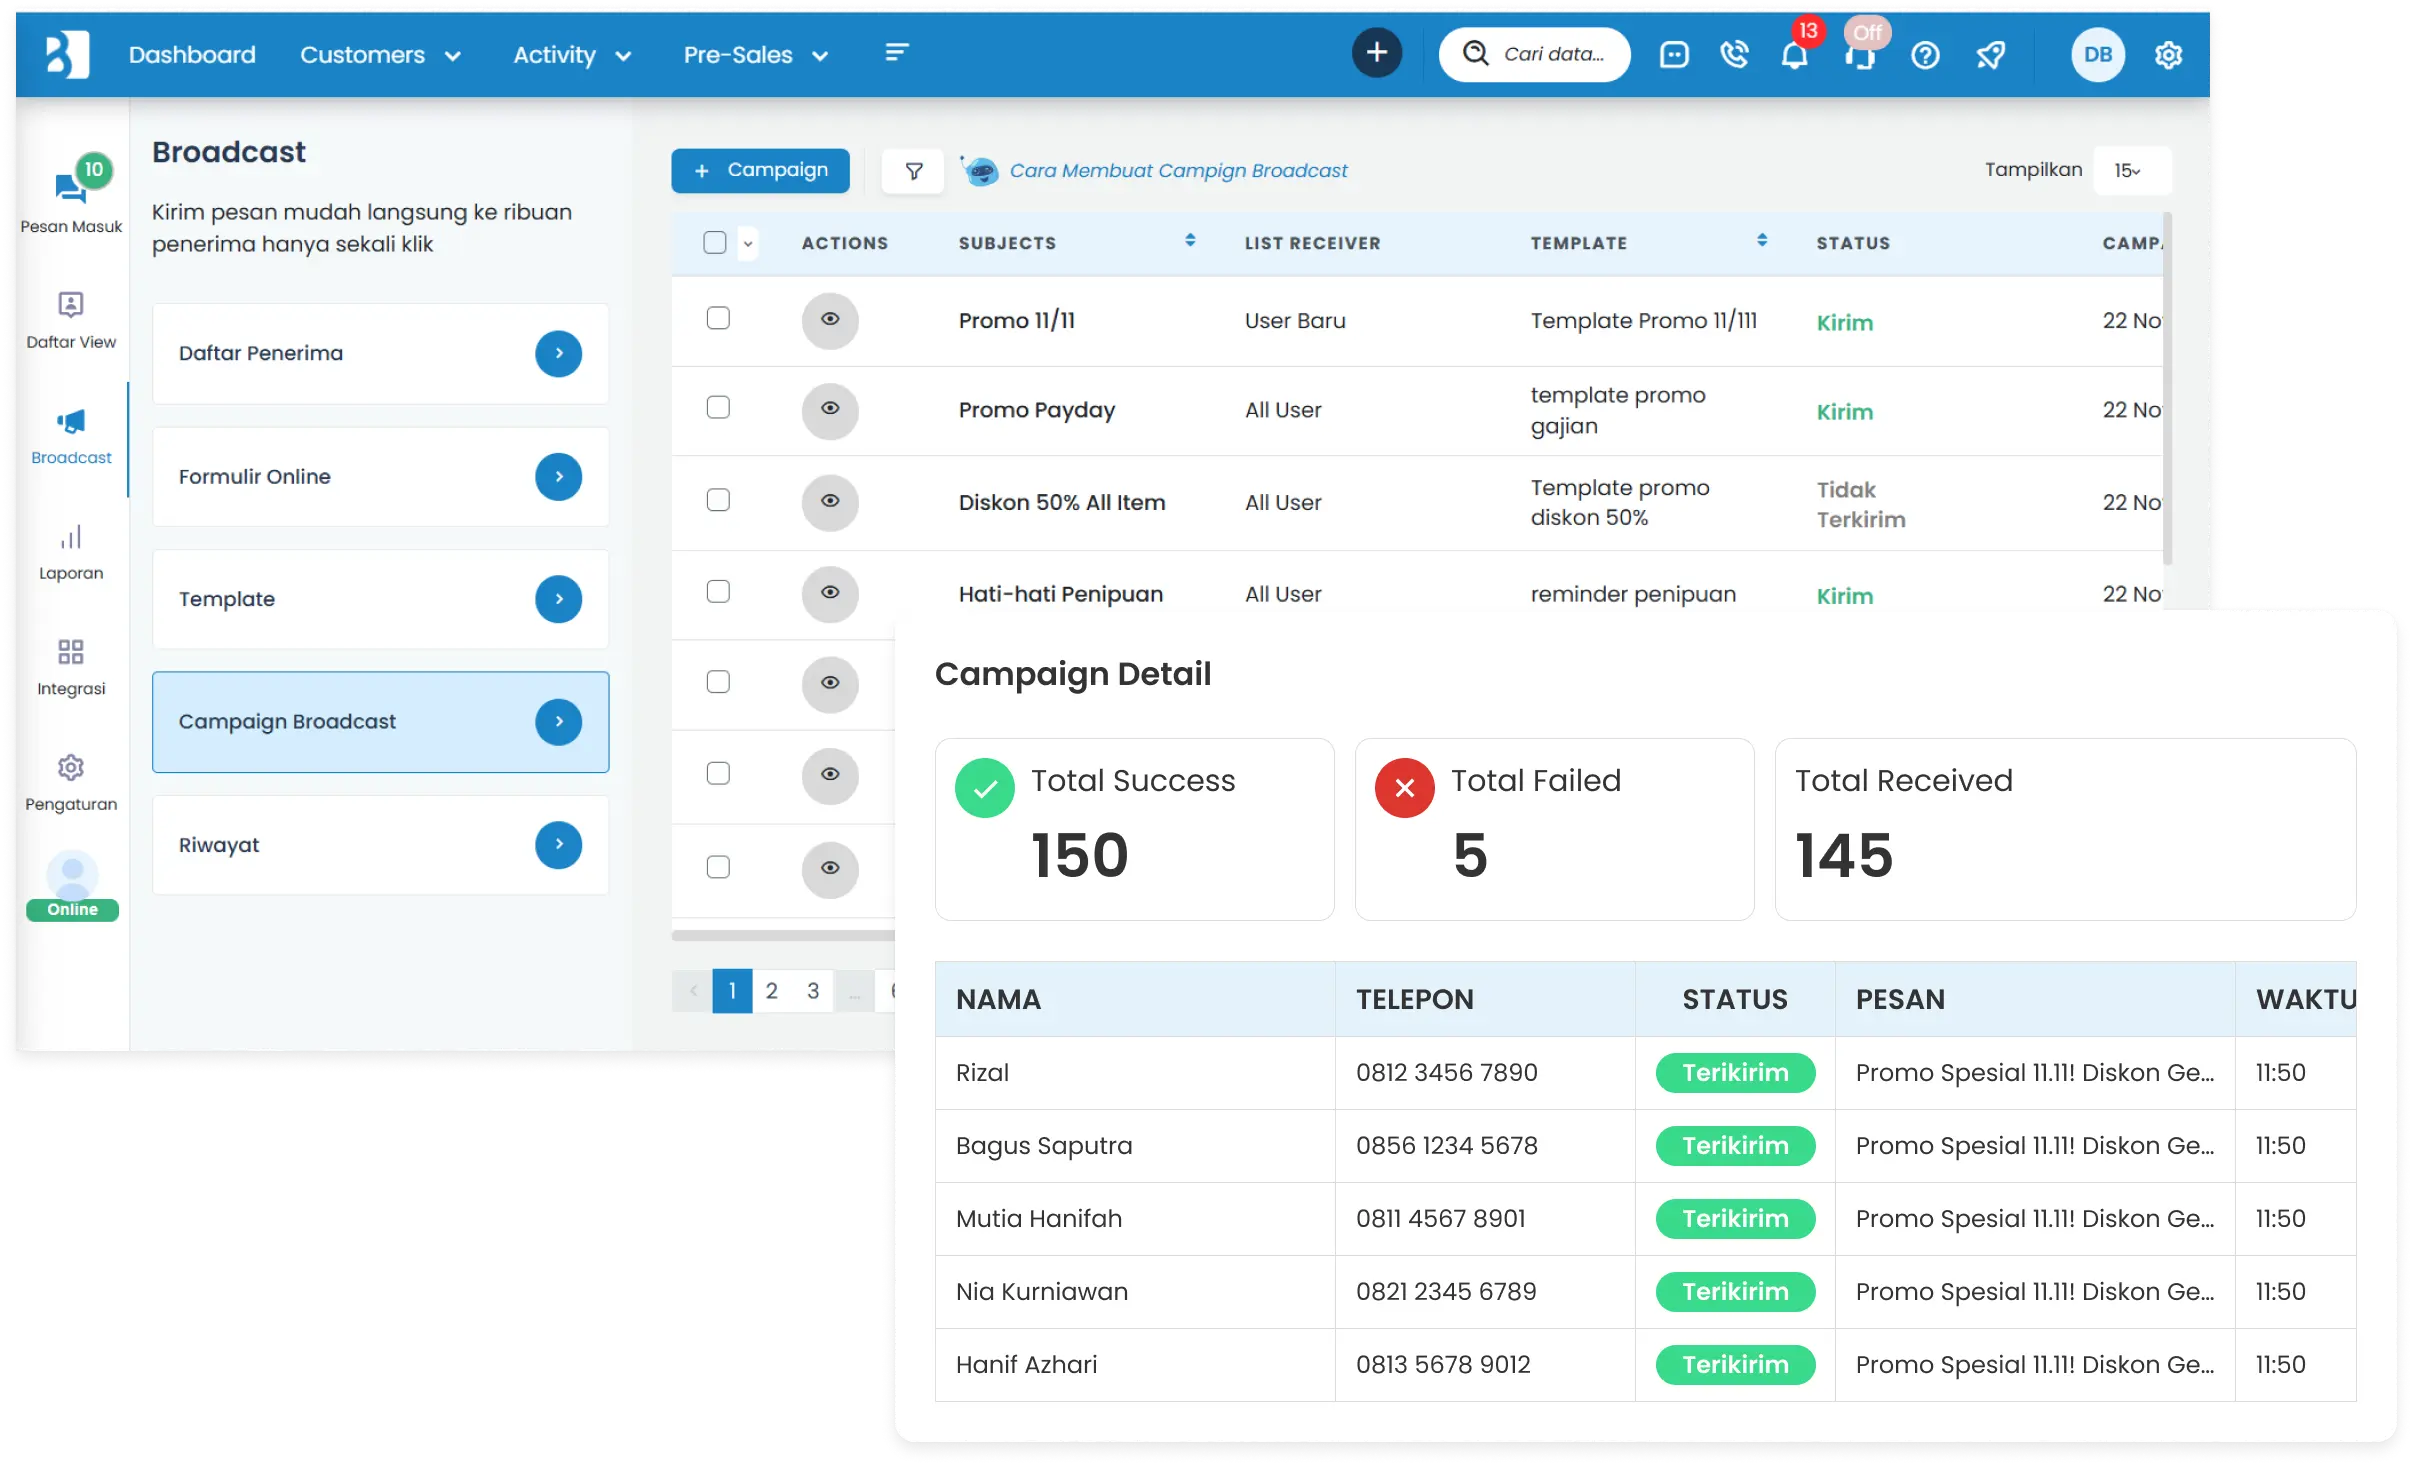Tick checkbox for Promo Payday row
This screenshot has height=1466, width=2413.
[718, 408]
